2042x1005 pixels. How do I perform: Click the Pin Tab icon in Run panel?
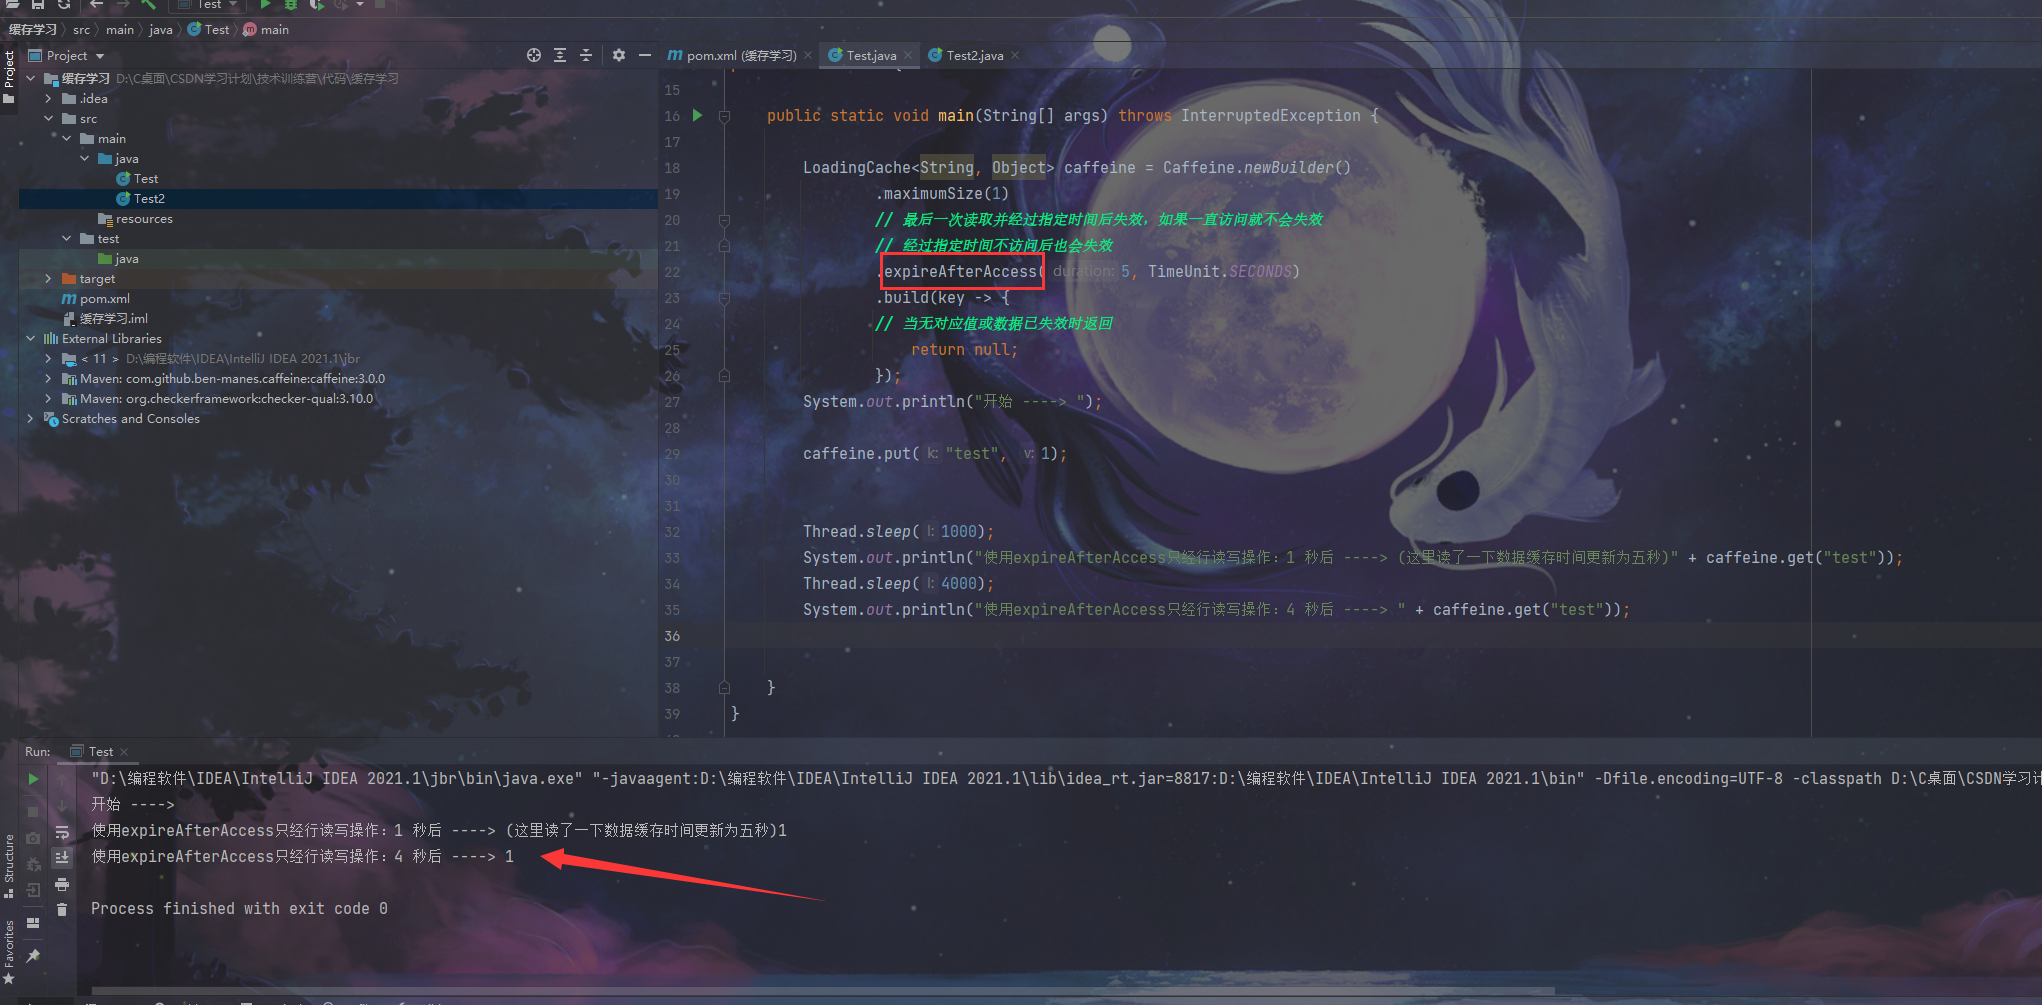point(33,956)
